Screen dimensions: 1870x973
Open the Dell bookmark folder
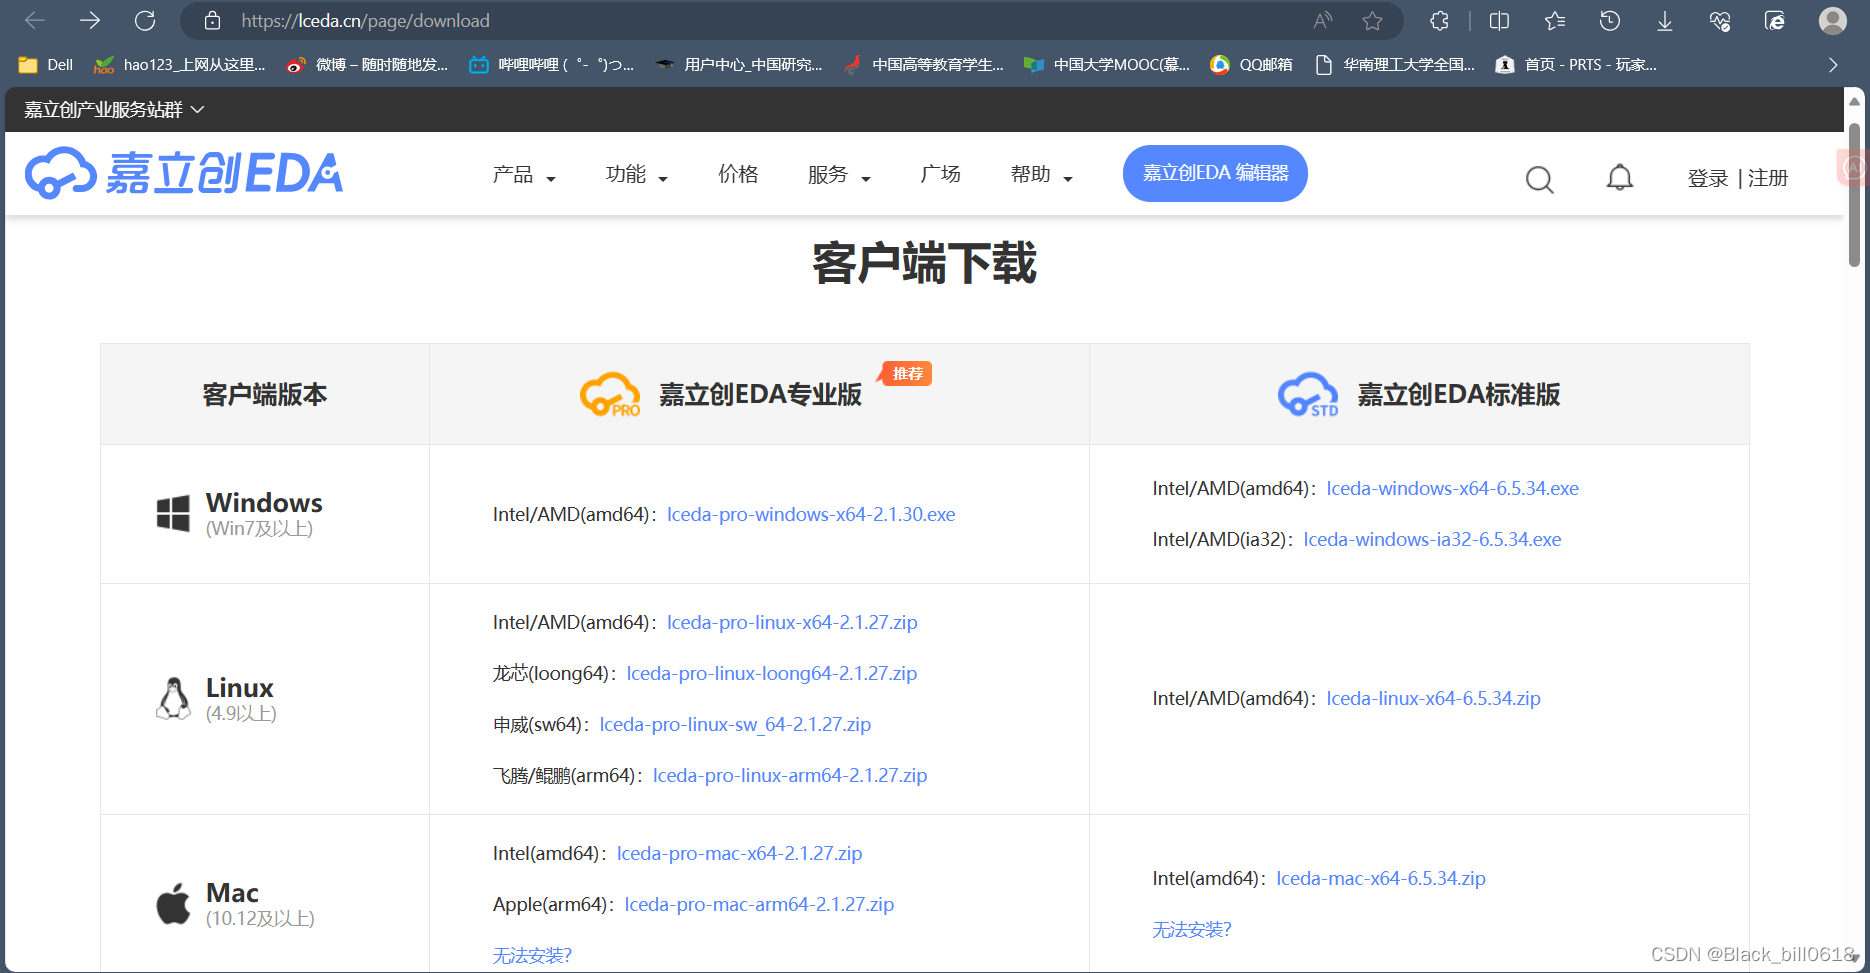tap(46, 64)
